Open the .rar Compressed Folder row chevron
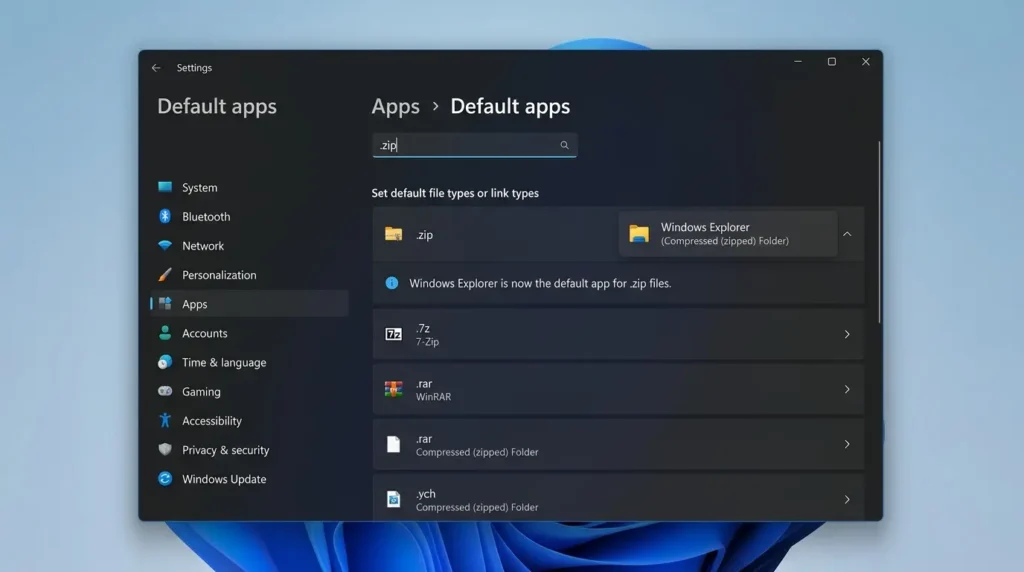This screenshot has height=572, width=1024. 847,444
